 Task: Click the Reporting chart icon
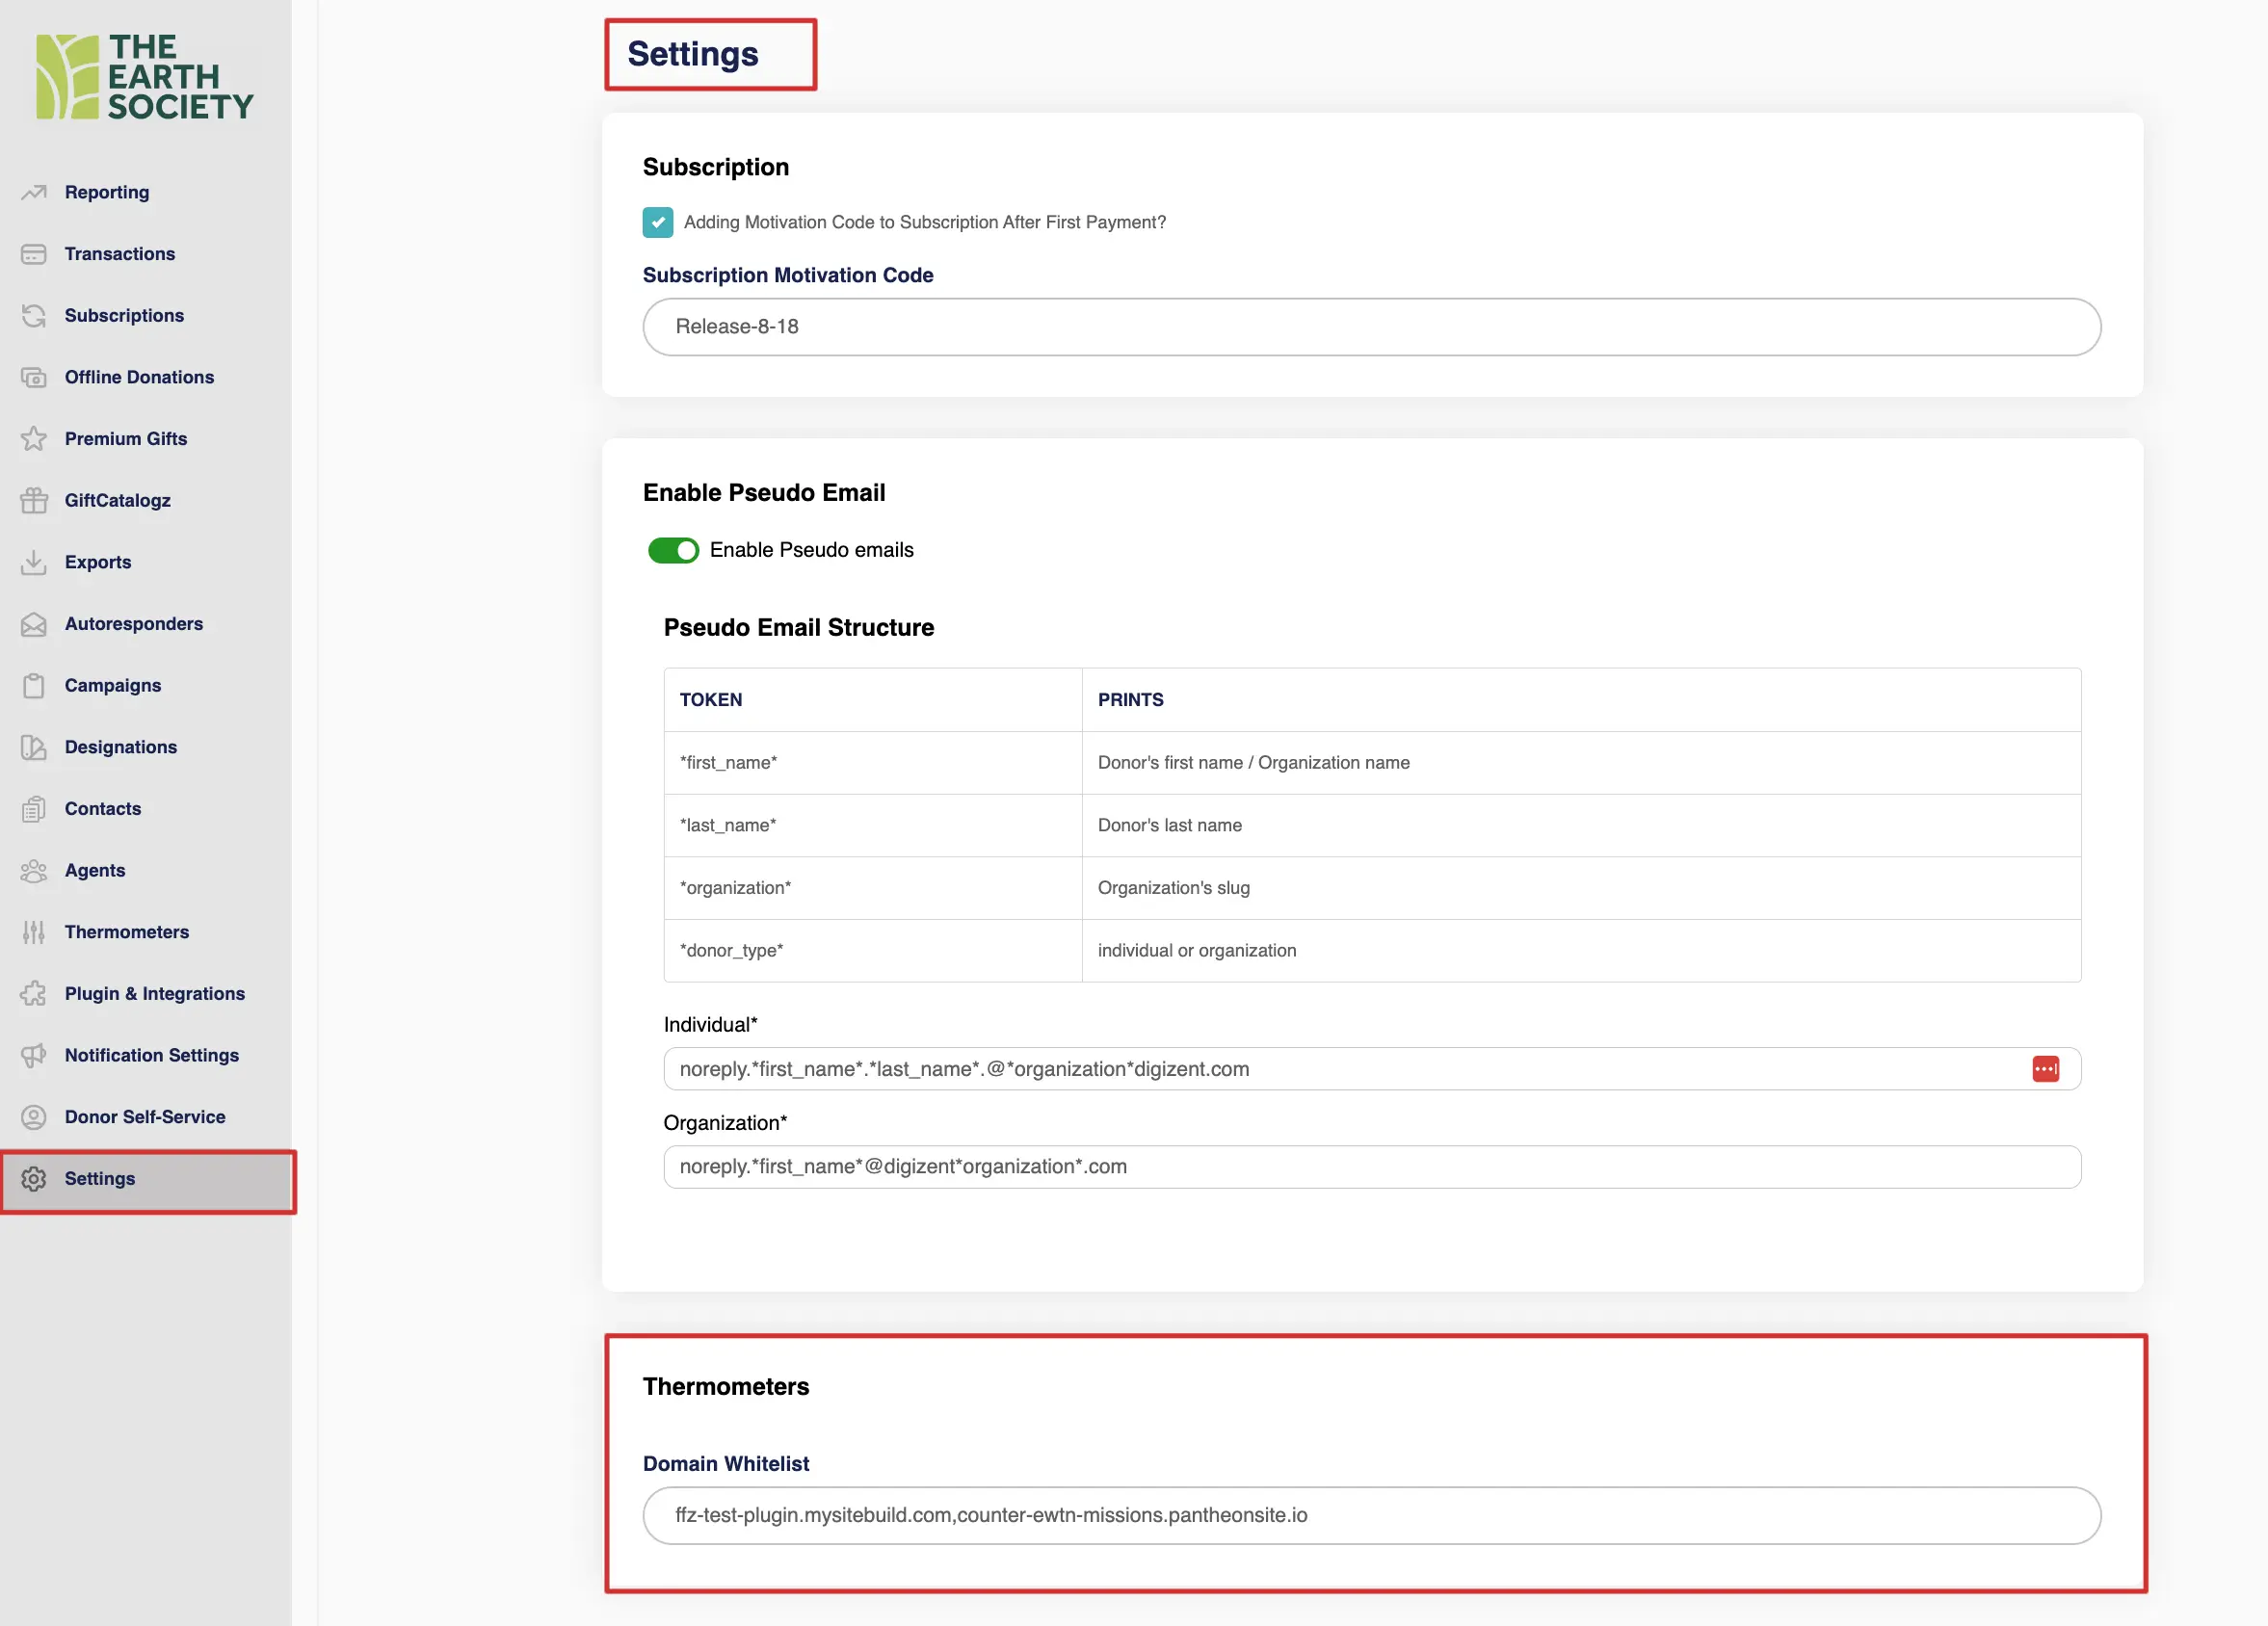point(34,192)
